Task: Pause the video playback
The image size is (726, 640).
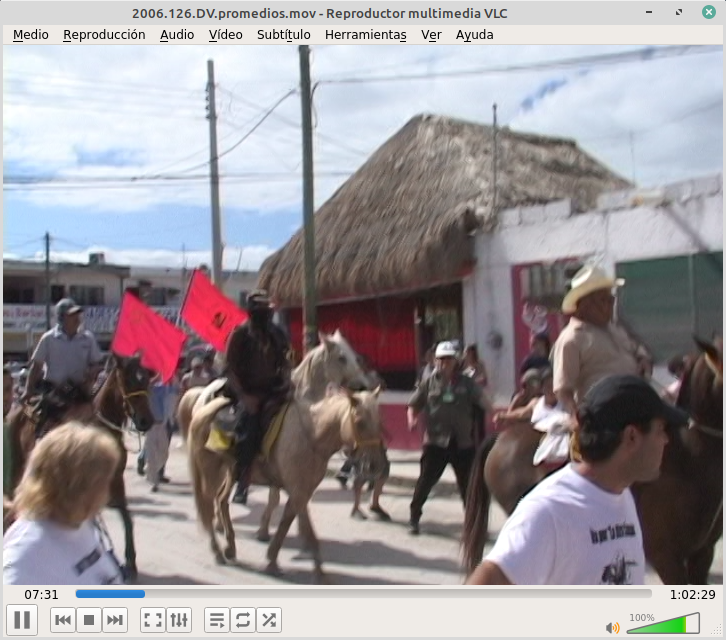Action: (x=22, y=620)
